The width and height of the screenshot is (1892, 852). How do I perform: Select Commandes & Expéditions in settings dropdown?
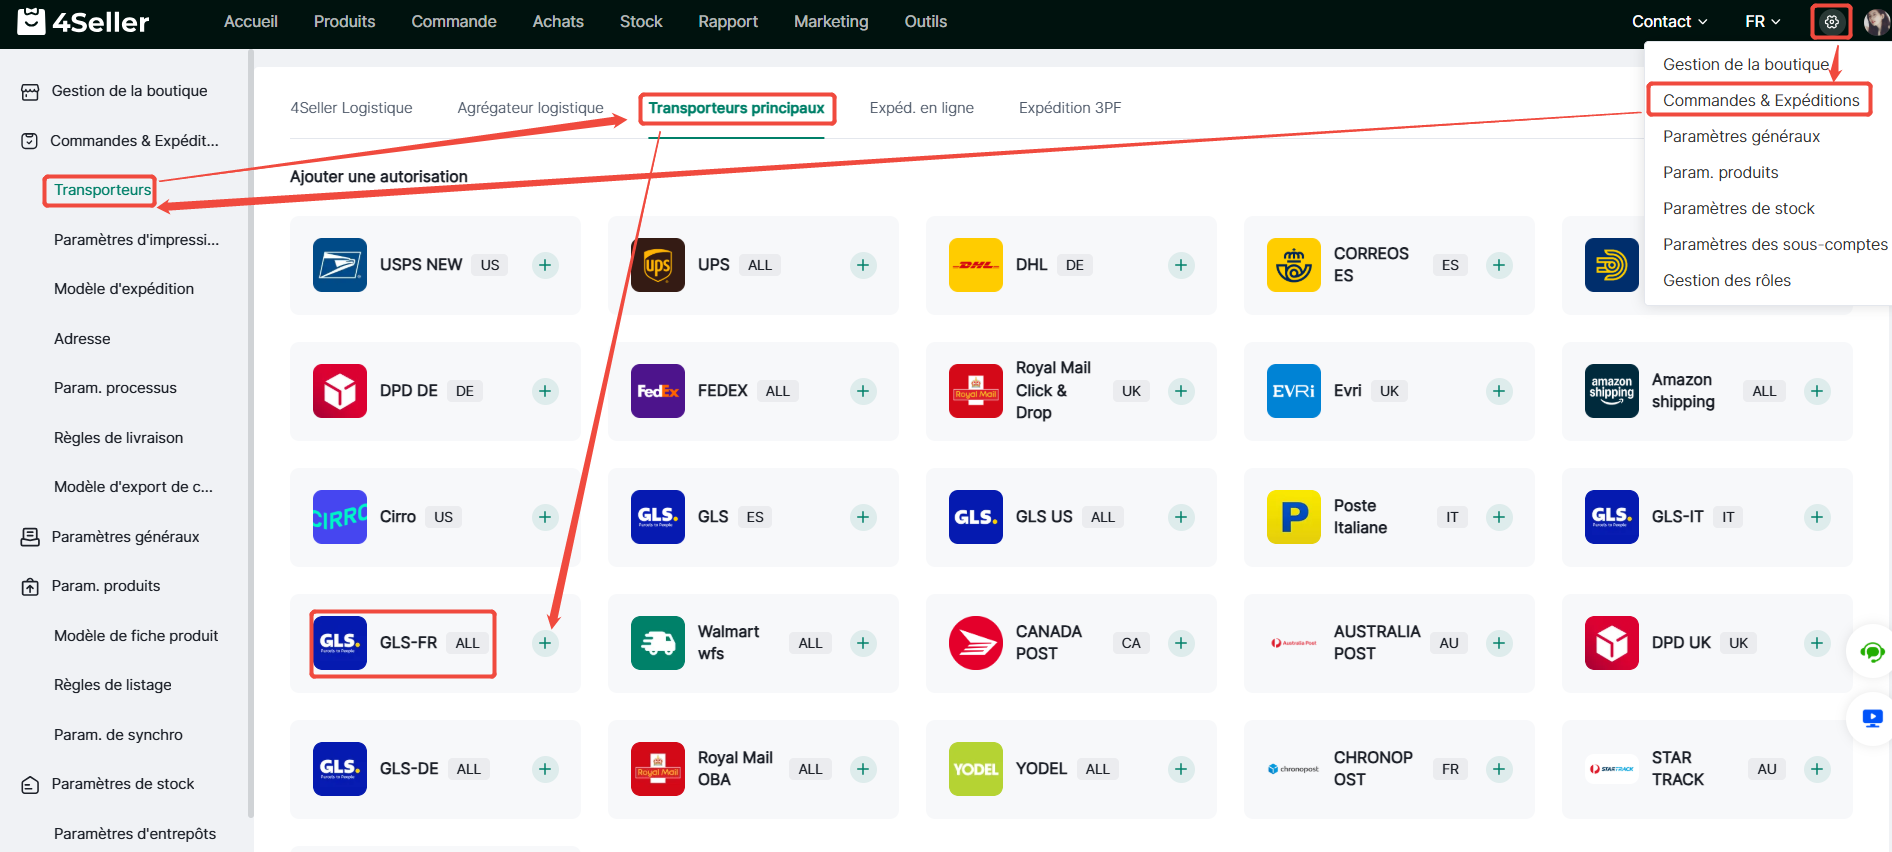click(1761, 100)
